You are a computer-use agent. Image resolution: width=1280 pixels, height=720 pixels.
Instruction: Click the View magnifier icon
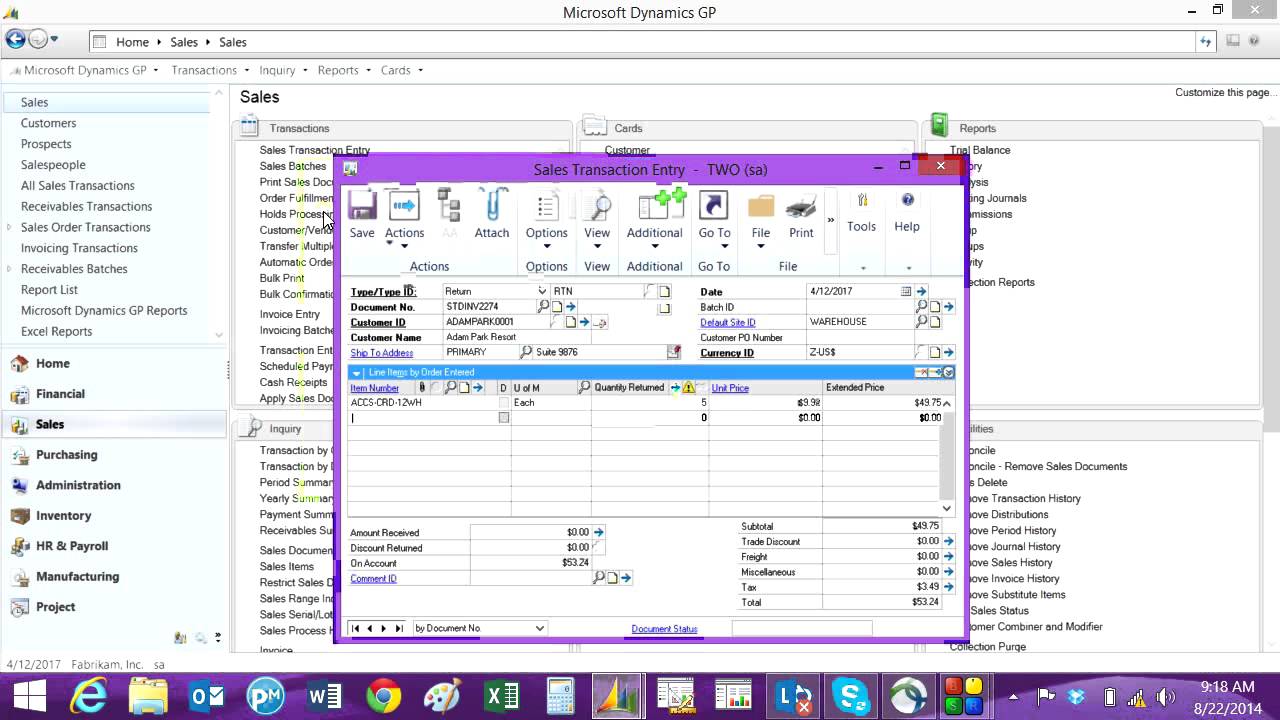[597, 207]
